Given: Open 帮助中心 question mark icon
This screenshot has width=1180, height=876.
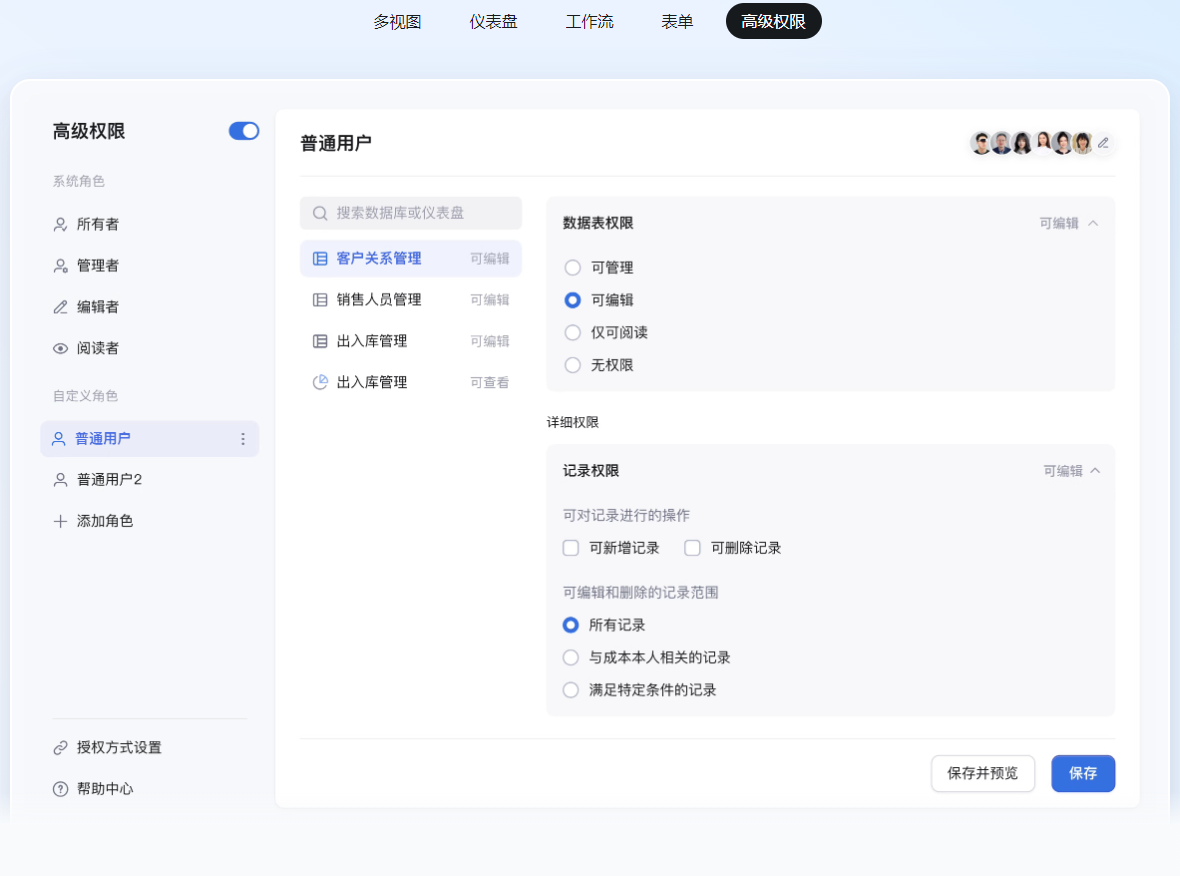Looking at the screenshot, I should tap(60, 789).
